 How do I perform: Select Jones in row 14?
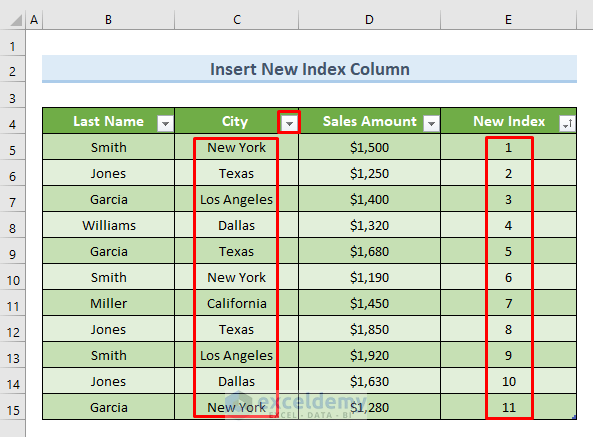pos(109,381)
